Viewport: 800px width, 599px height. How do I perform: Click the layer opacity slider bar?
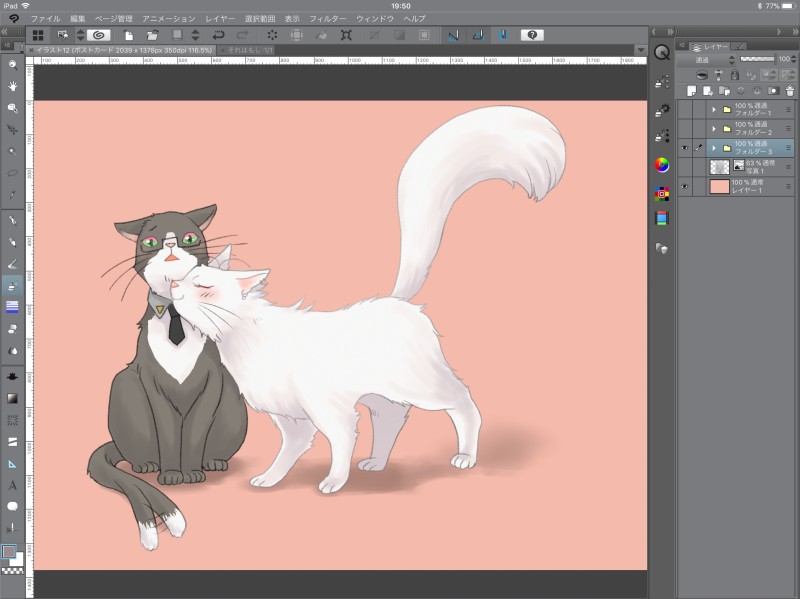pos(757,59)
